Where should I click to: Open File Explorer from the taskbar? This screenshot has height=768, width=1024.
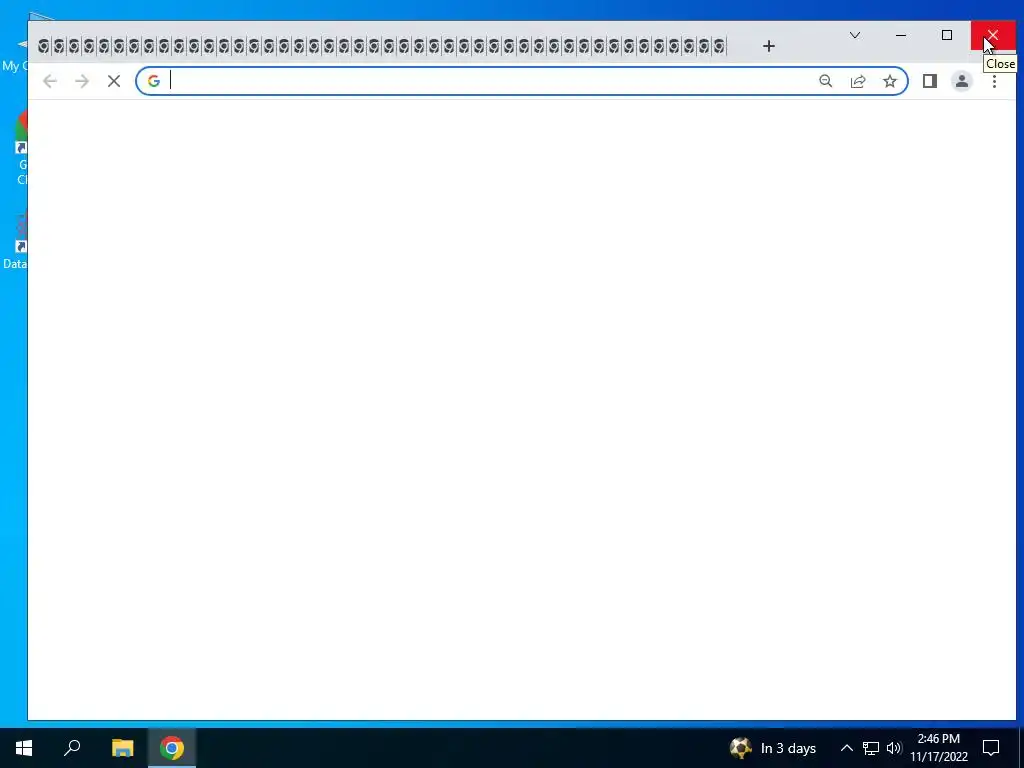[122, 748]
